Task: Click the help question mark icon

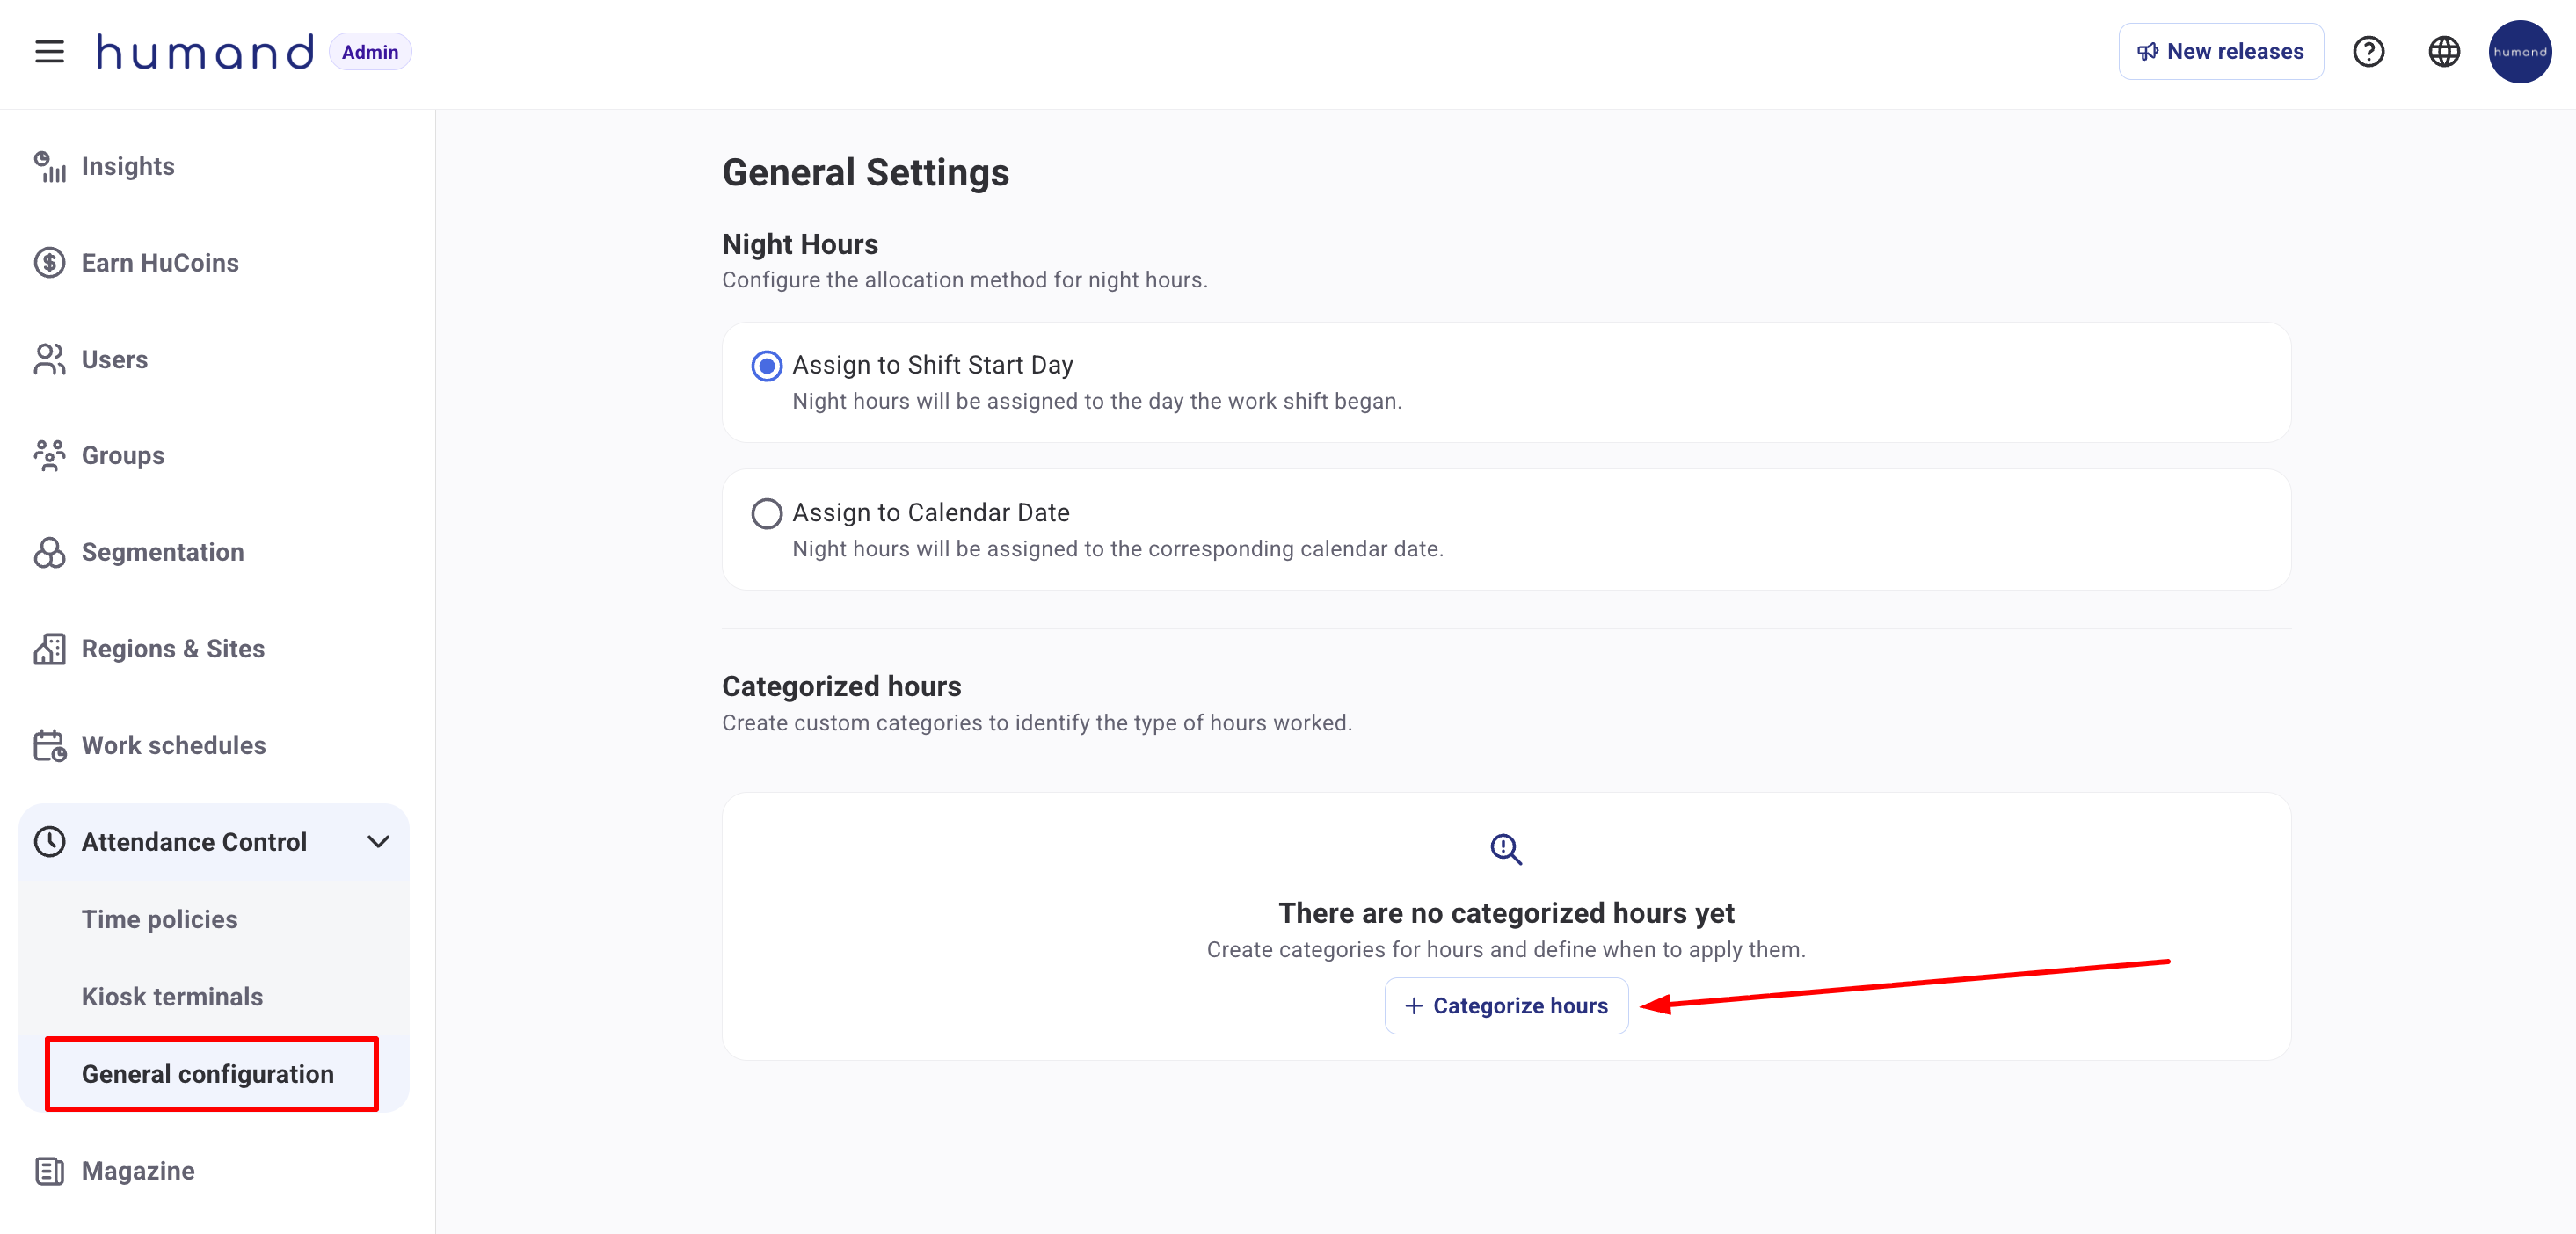Action: click(x=2368, y=51)
